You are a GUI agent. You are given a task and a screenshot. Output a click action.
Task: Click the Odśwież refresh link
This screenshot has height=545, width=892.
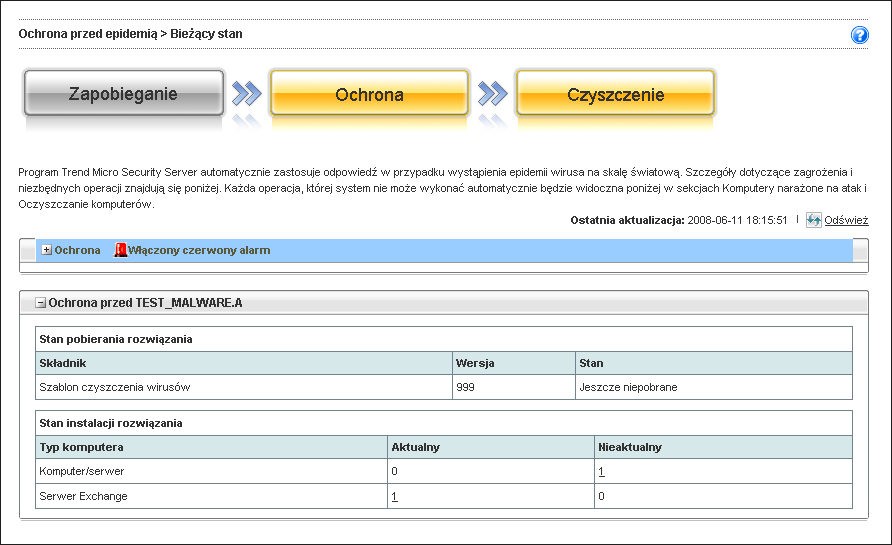(x=846, y=220)
